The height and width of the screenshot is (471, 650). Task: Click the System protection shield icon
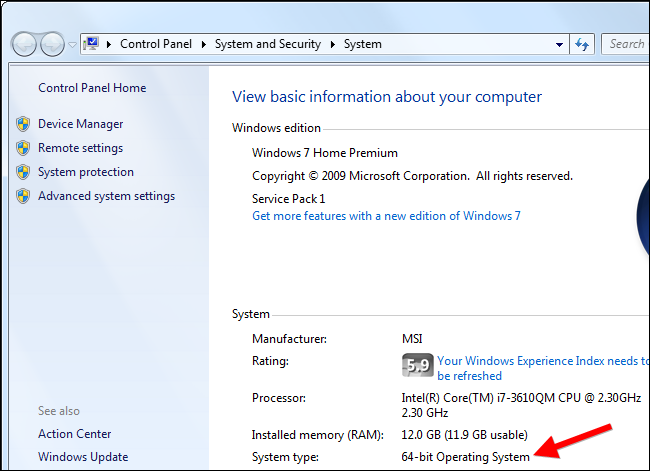tap(23, 172)
